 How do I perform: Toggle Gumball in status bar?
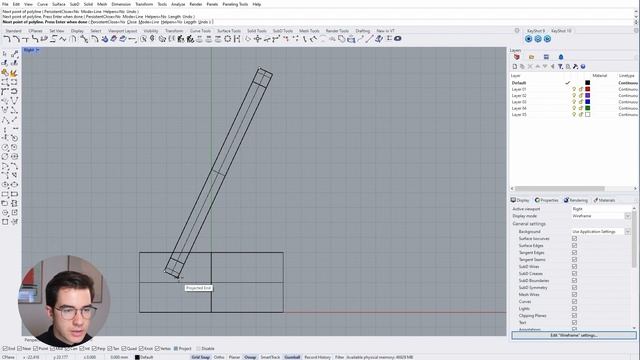pos(292,357)
